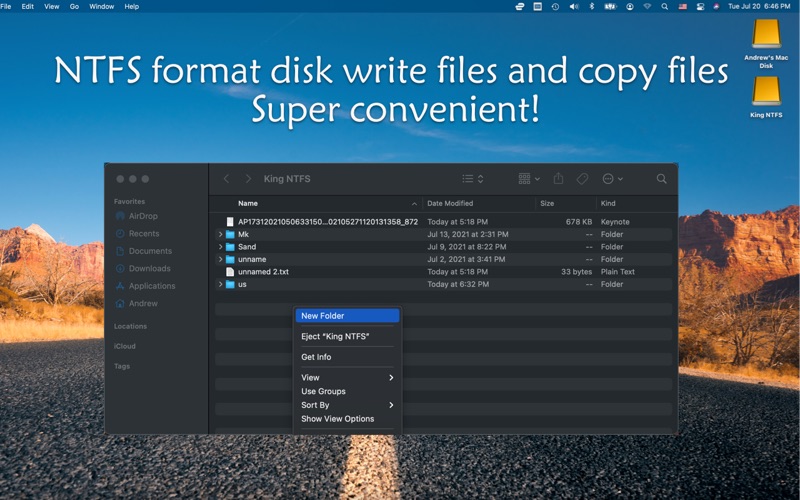Click the Locations sidebar section heading
Screen dimensions: 800x500
coord(130,326)
